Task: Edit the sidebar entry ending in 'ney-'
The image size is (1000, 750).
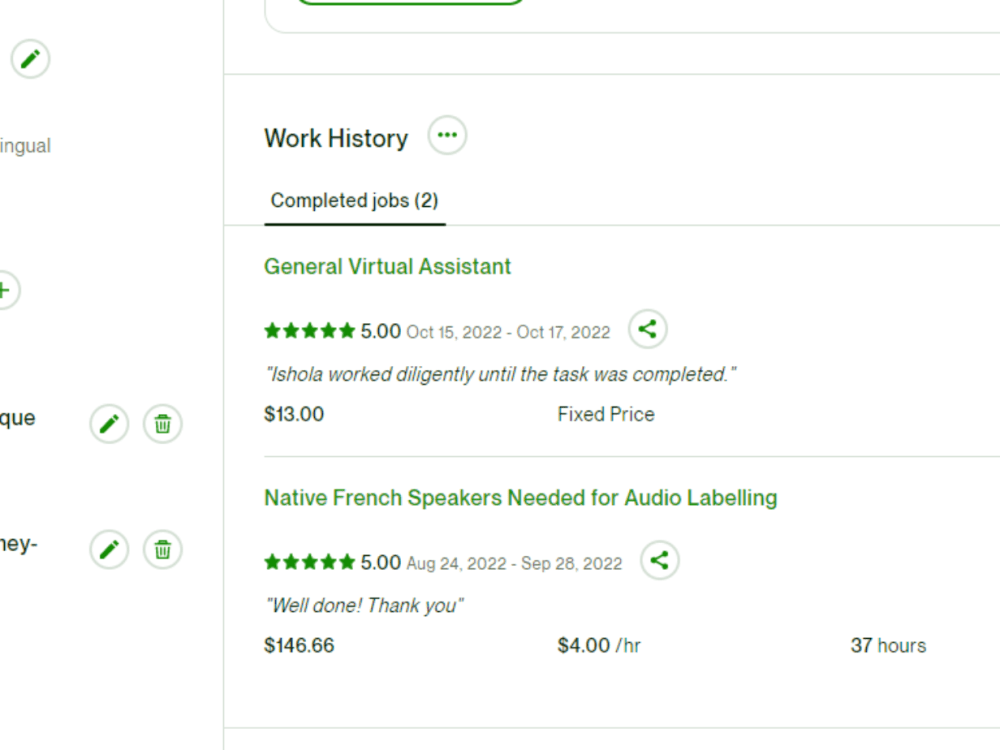Action: click(109, 549)
